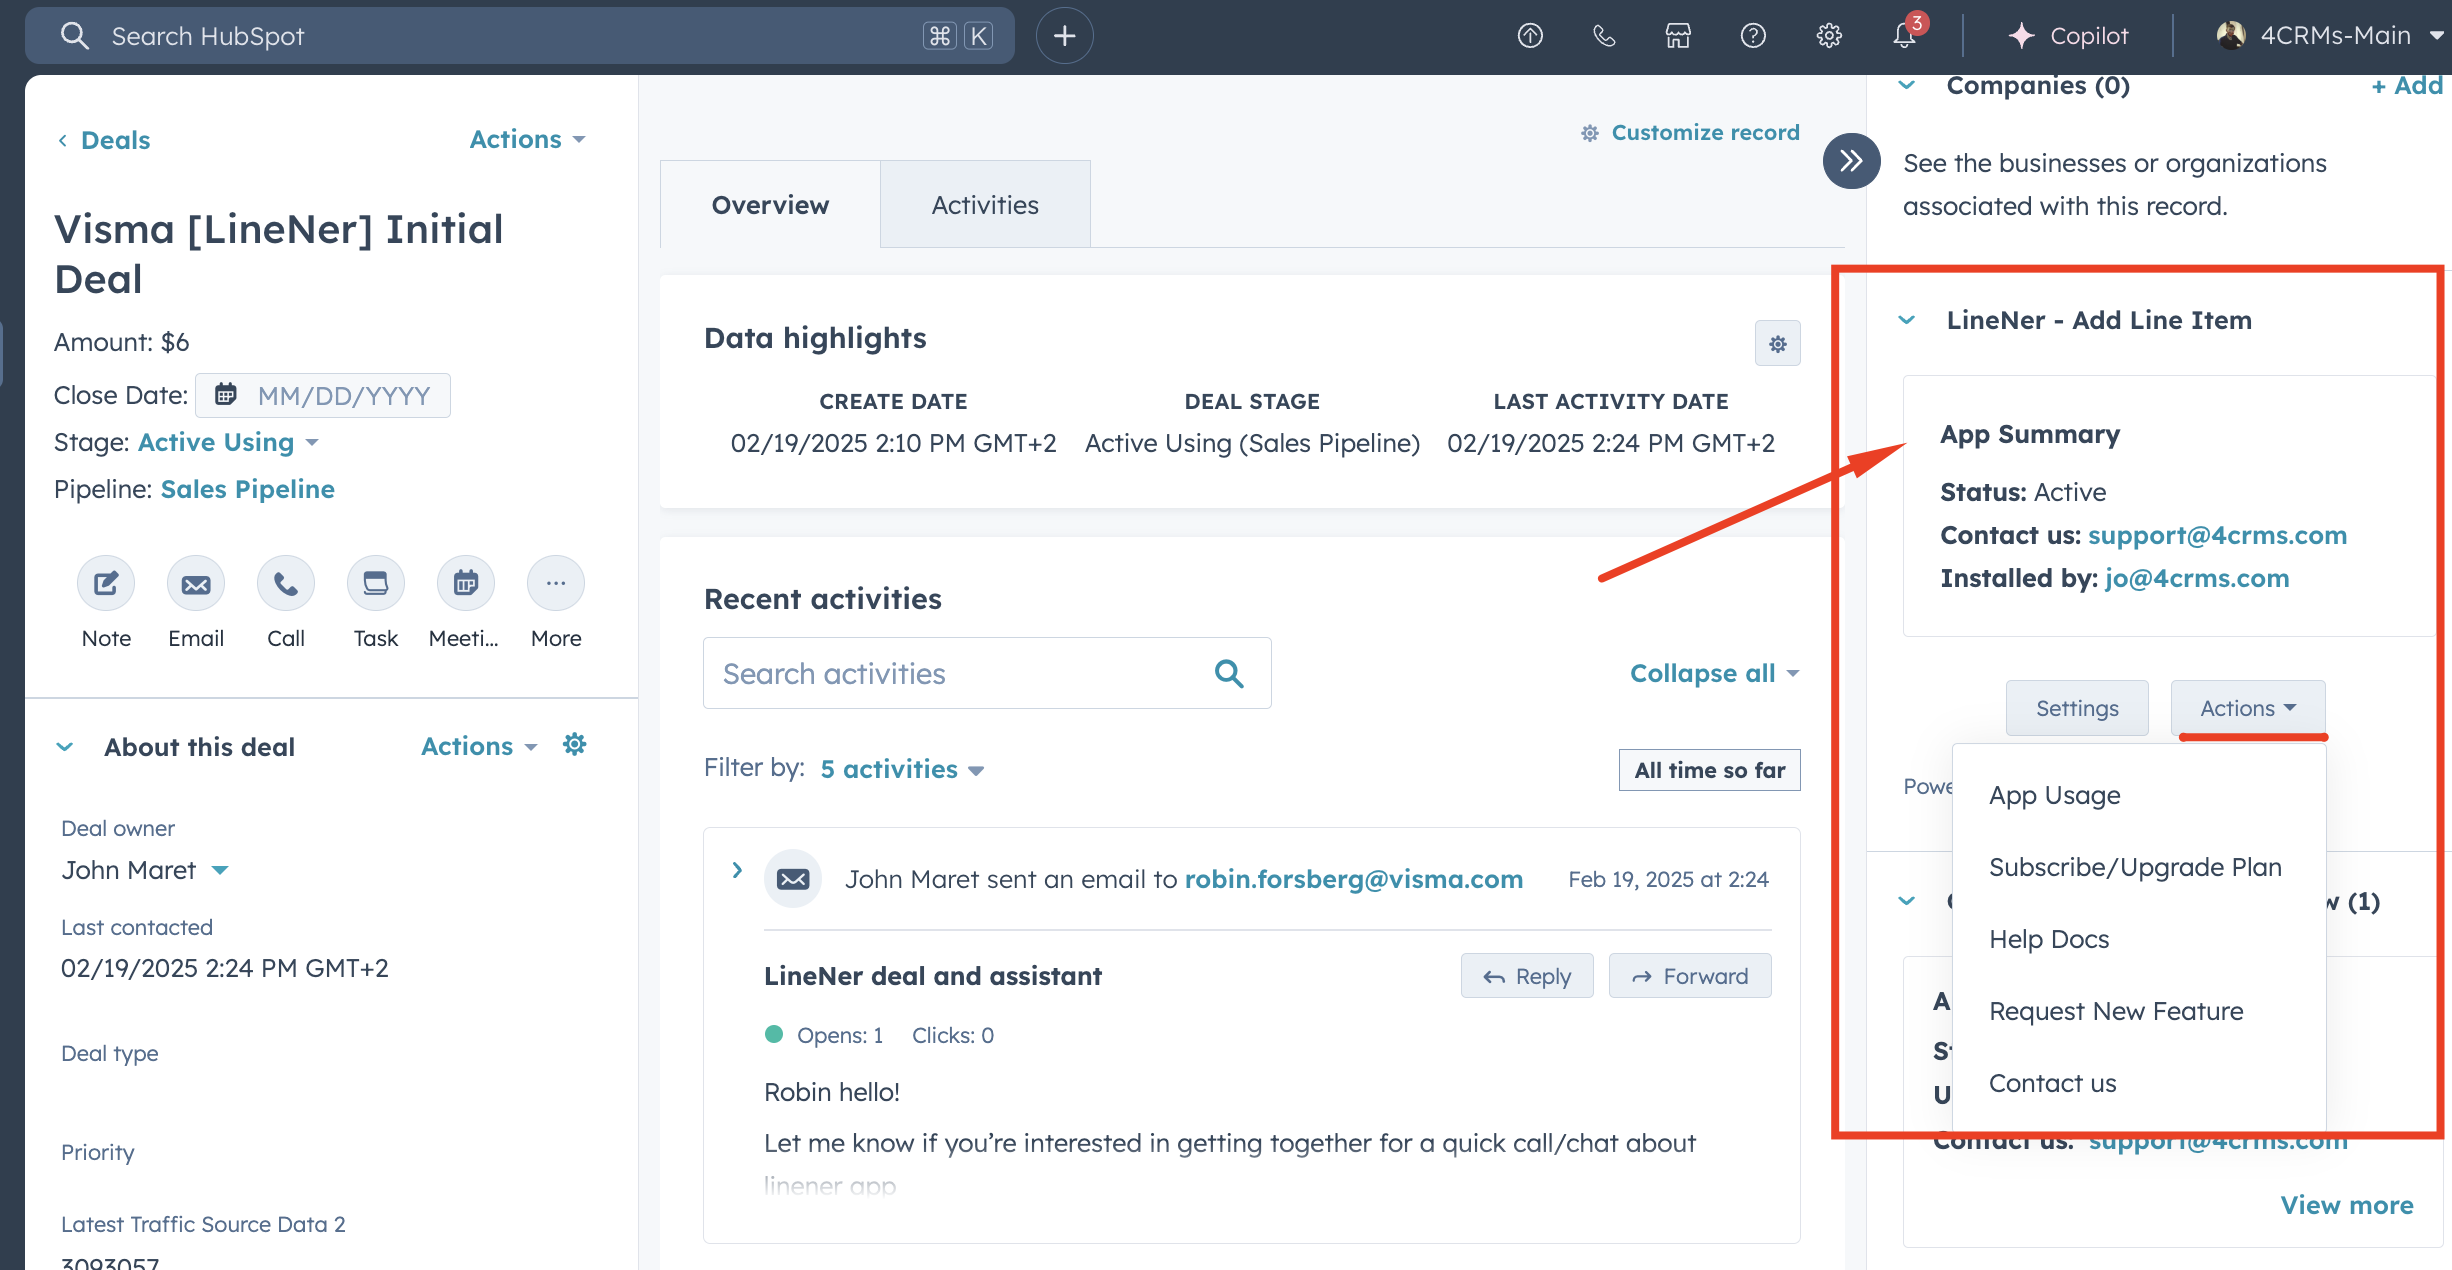This screenshot has width=2452, height=1270.
Task: Collapse the Companies section
Action: 1907,86
